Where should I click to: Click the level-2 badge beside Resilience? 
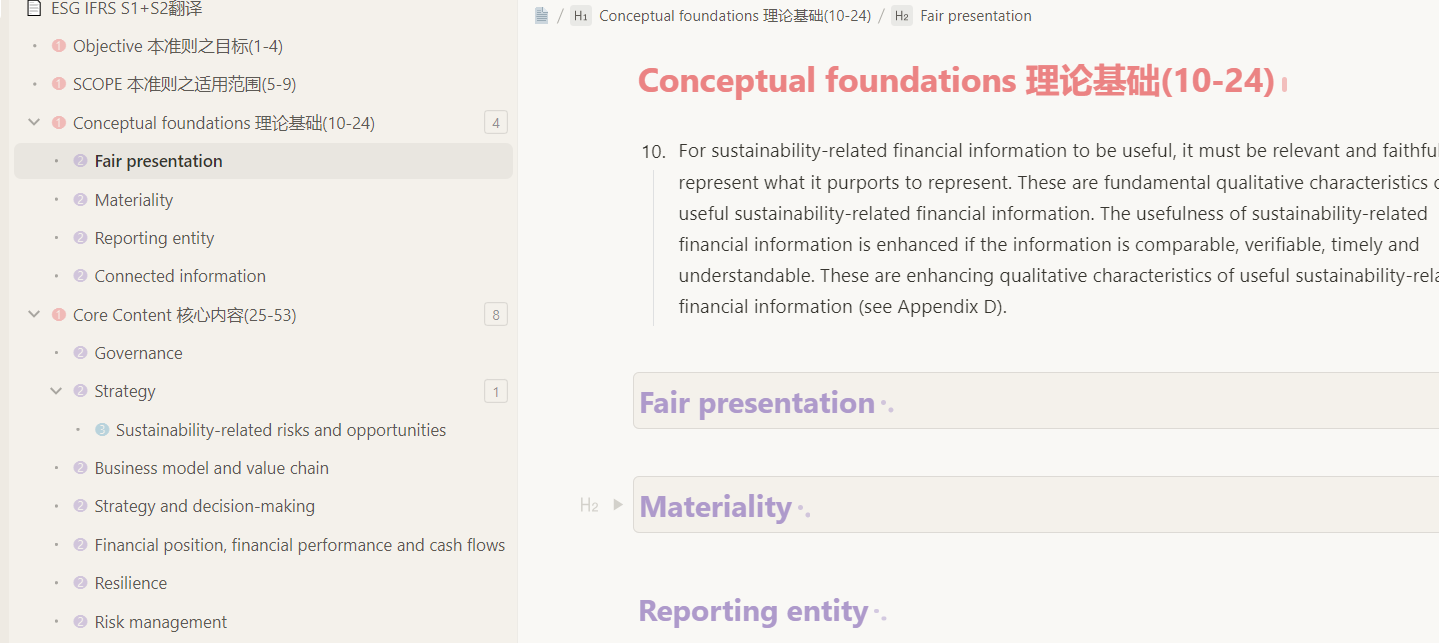[80, 583]
